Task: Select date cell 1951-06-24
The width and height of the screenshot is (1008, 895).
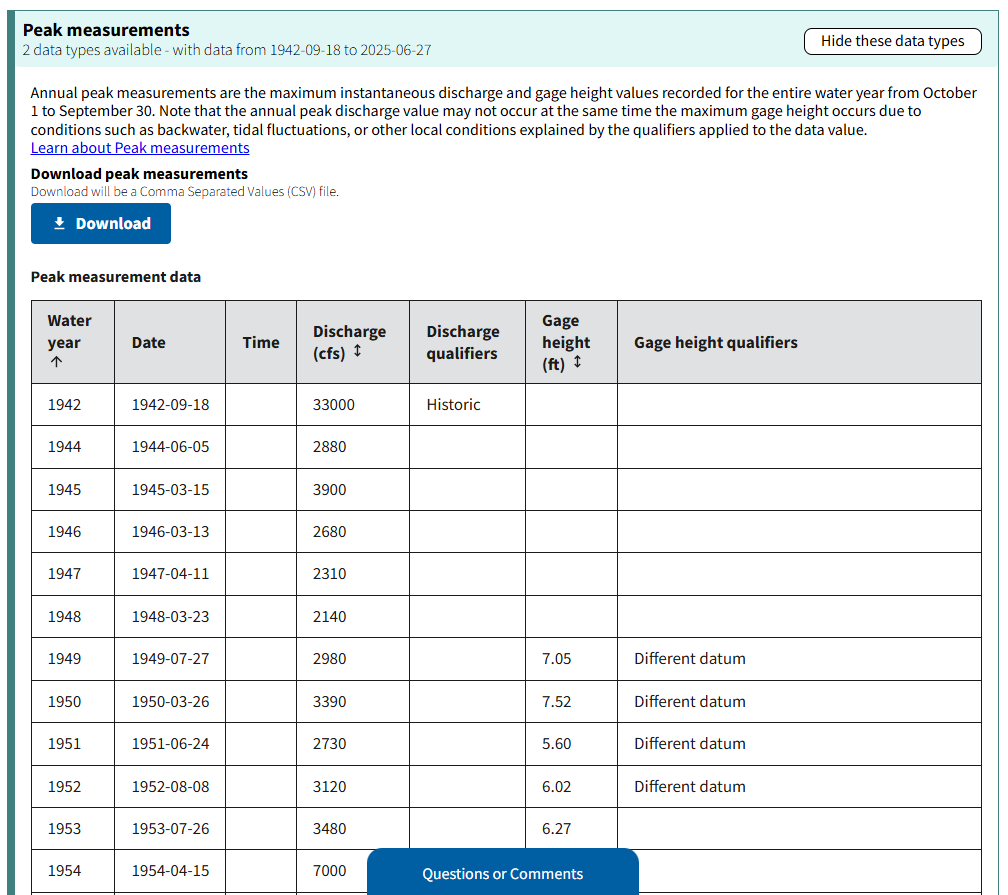Action: pyautogui.click(x=170, y=743)
